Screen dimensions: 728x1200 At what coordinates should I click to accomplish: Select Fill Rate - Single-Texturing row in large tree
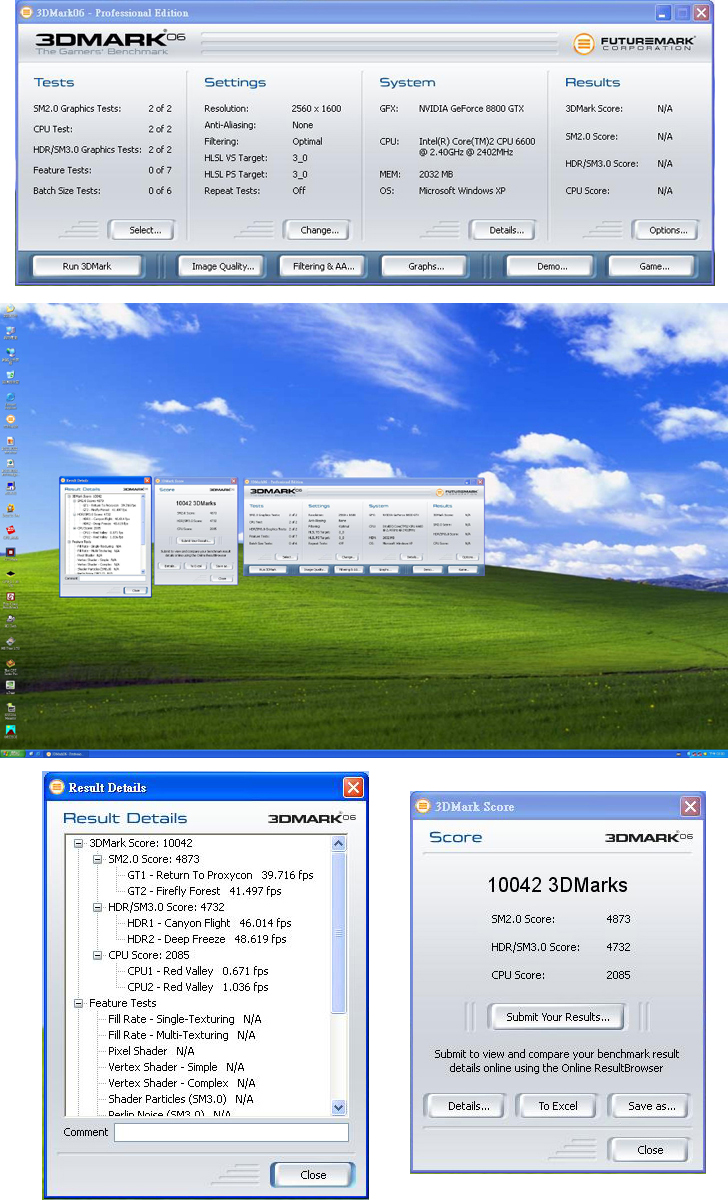click(184, 1019)
